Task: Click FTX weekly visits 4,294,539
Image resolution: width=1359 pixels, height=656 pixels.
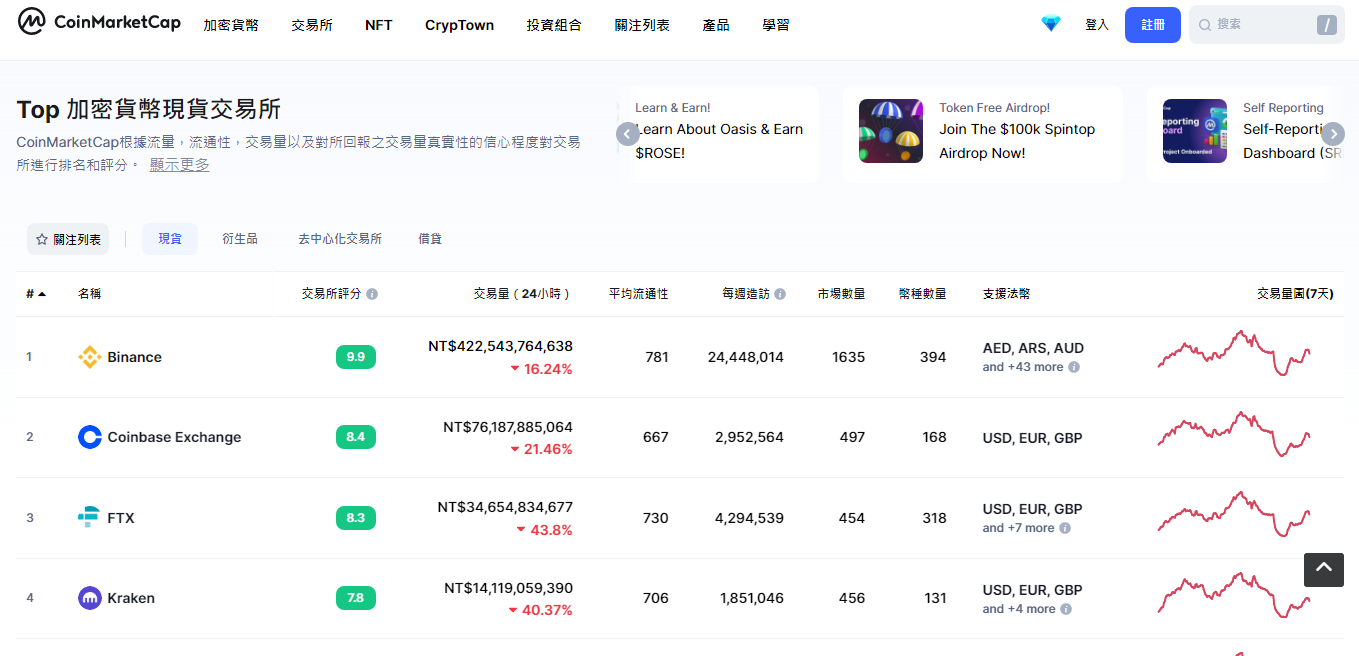Action: point(749,518)
